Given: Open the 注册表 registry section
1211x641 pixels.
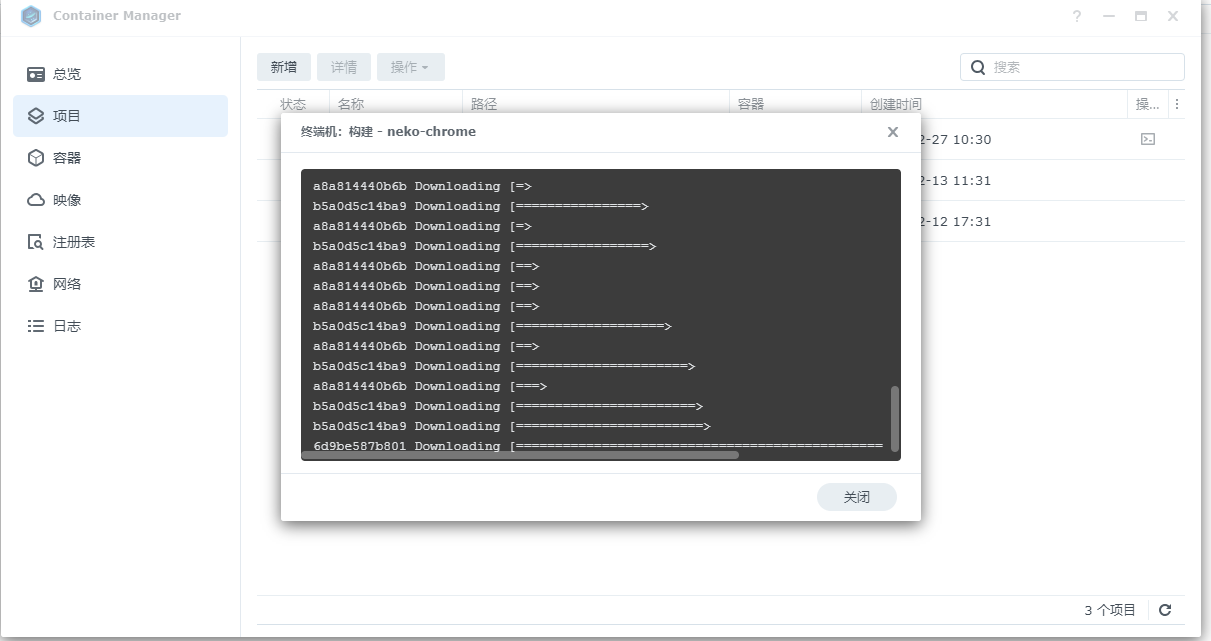Looking at the screenshot, I should [x=73, y=242].
